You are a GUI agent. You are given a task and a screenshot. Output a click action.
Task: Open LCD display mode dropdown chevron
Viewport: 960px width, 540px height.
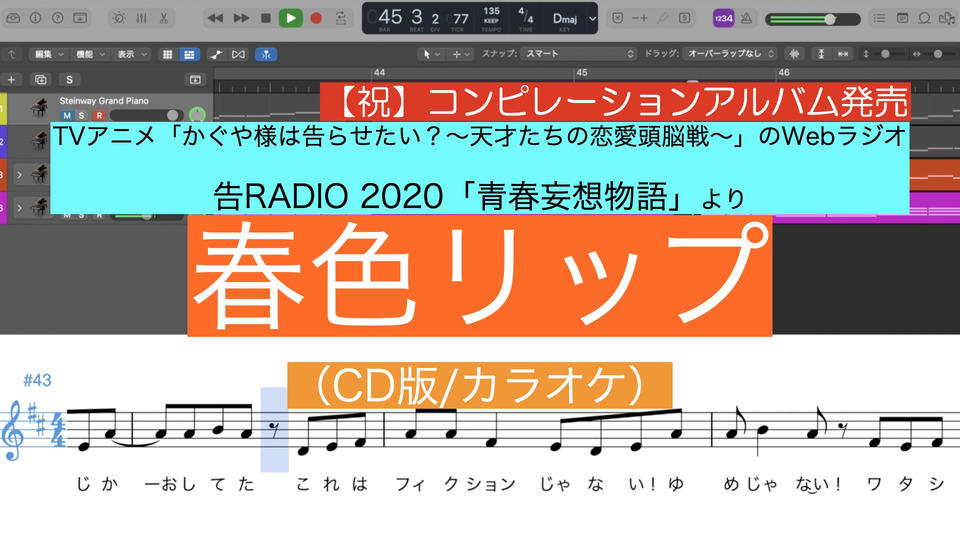pos(592,18)
